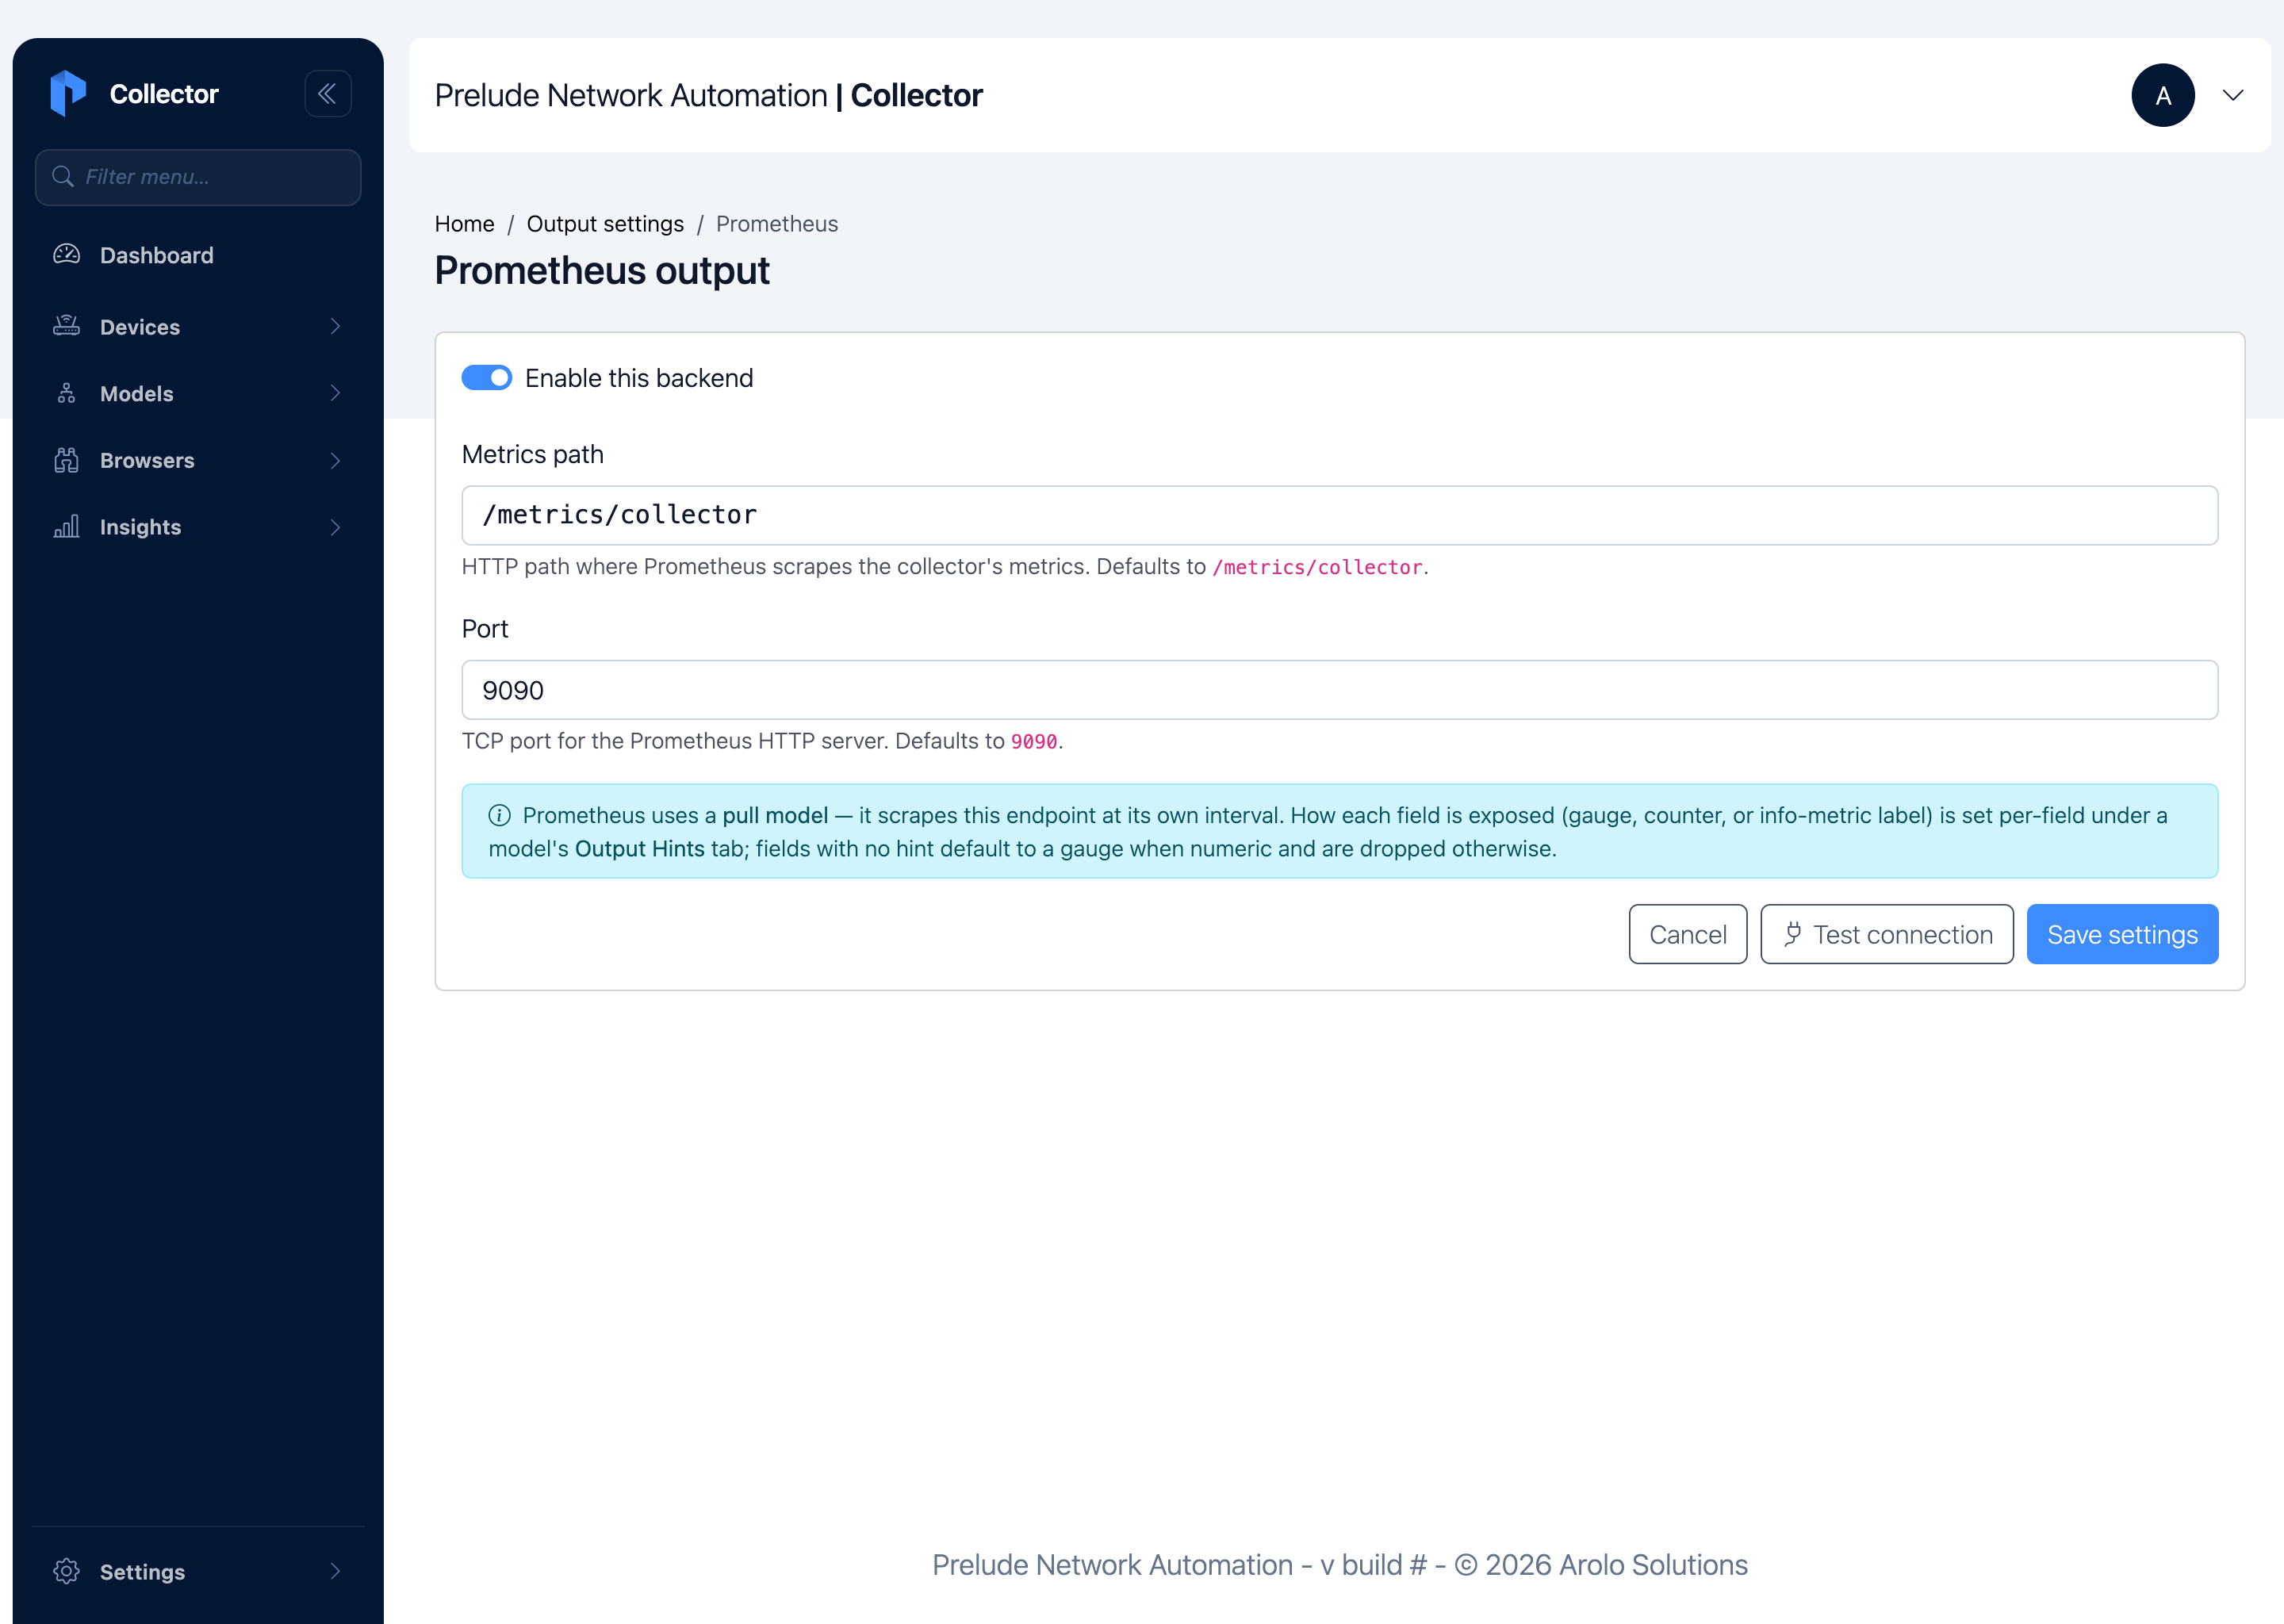Click the Port field label
This screenshot has width=2284, height=1624.
coord(484,629)
